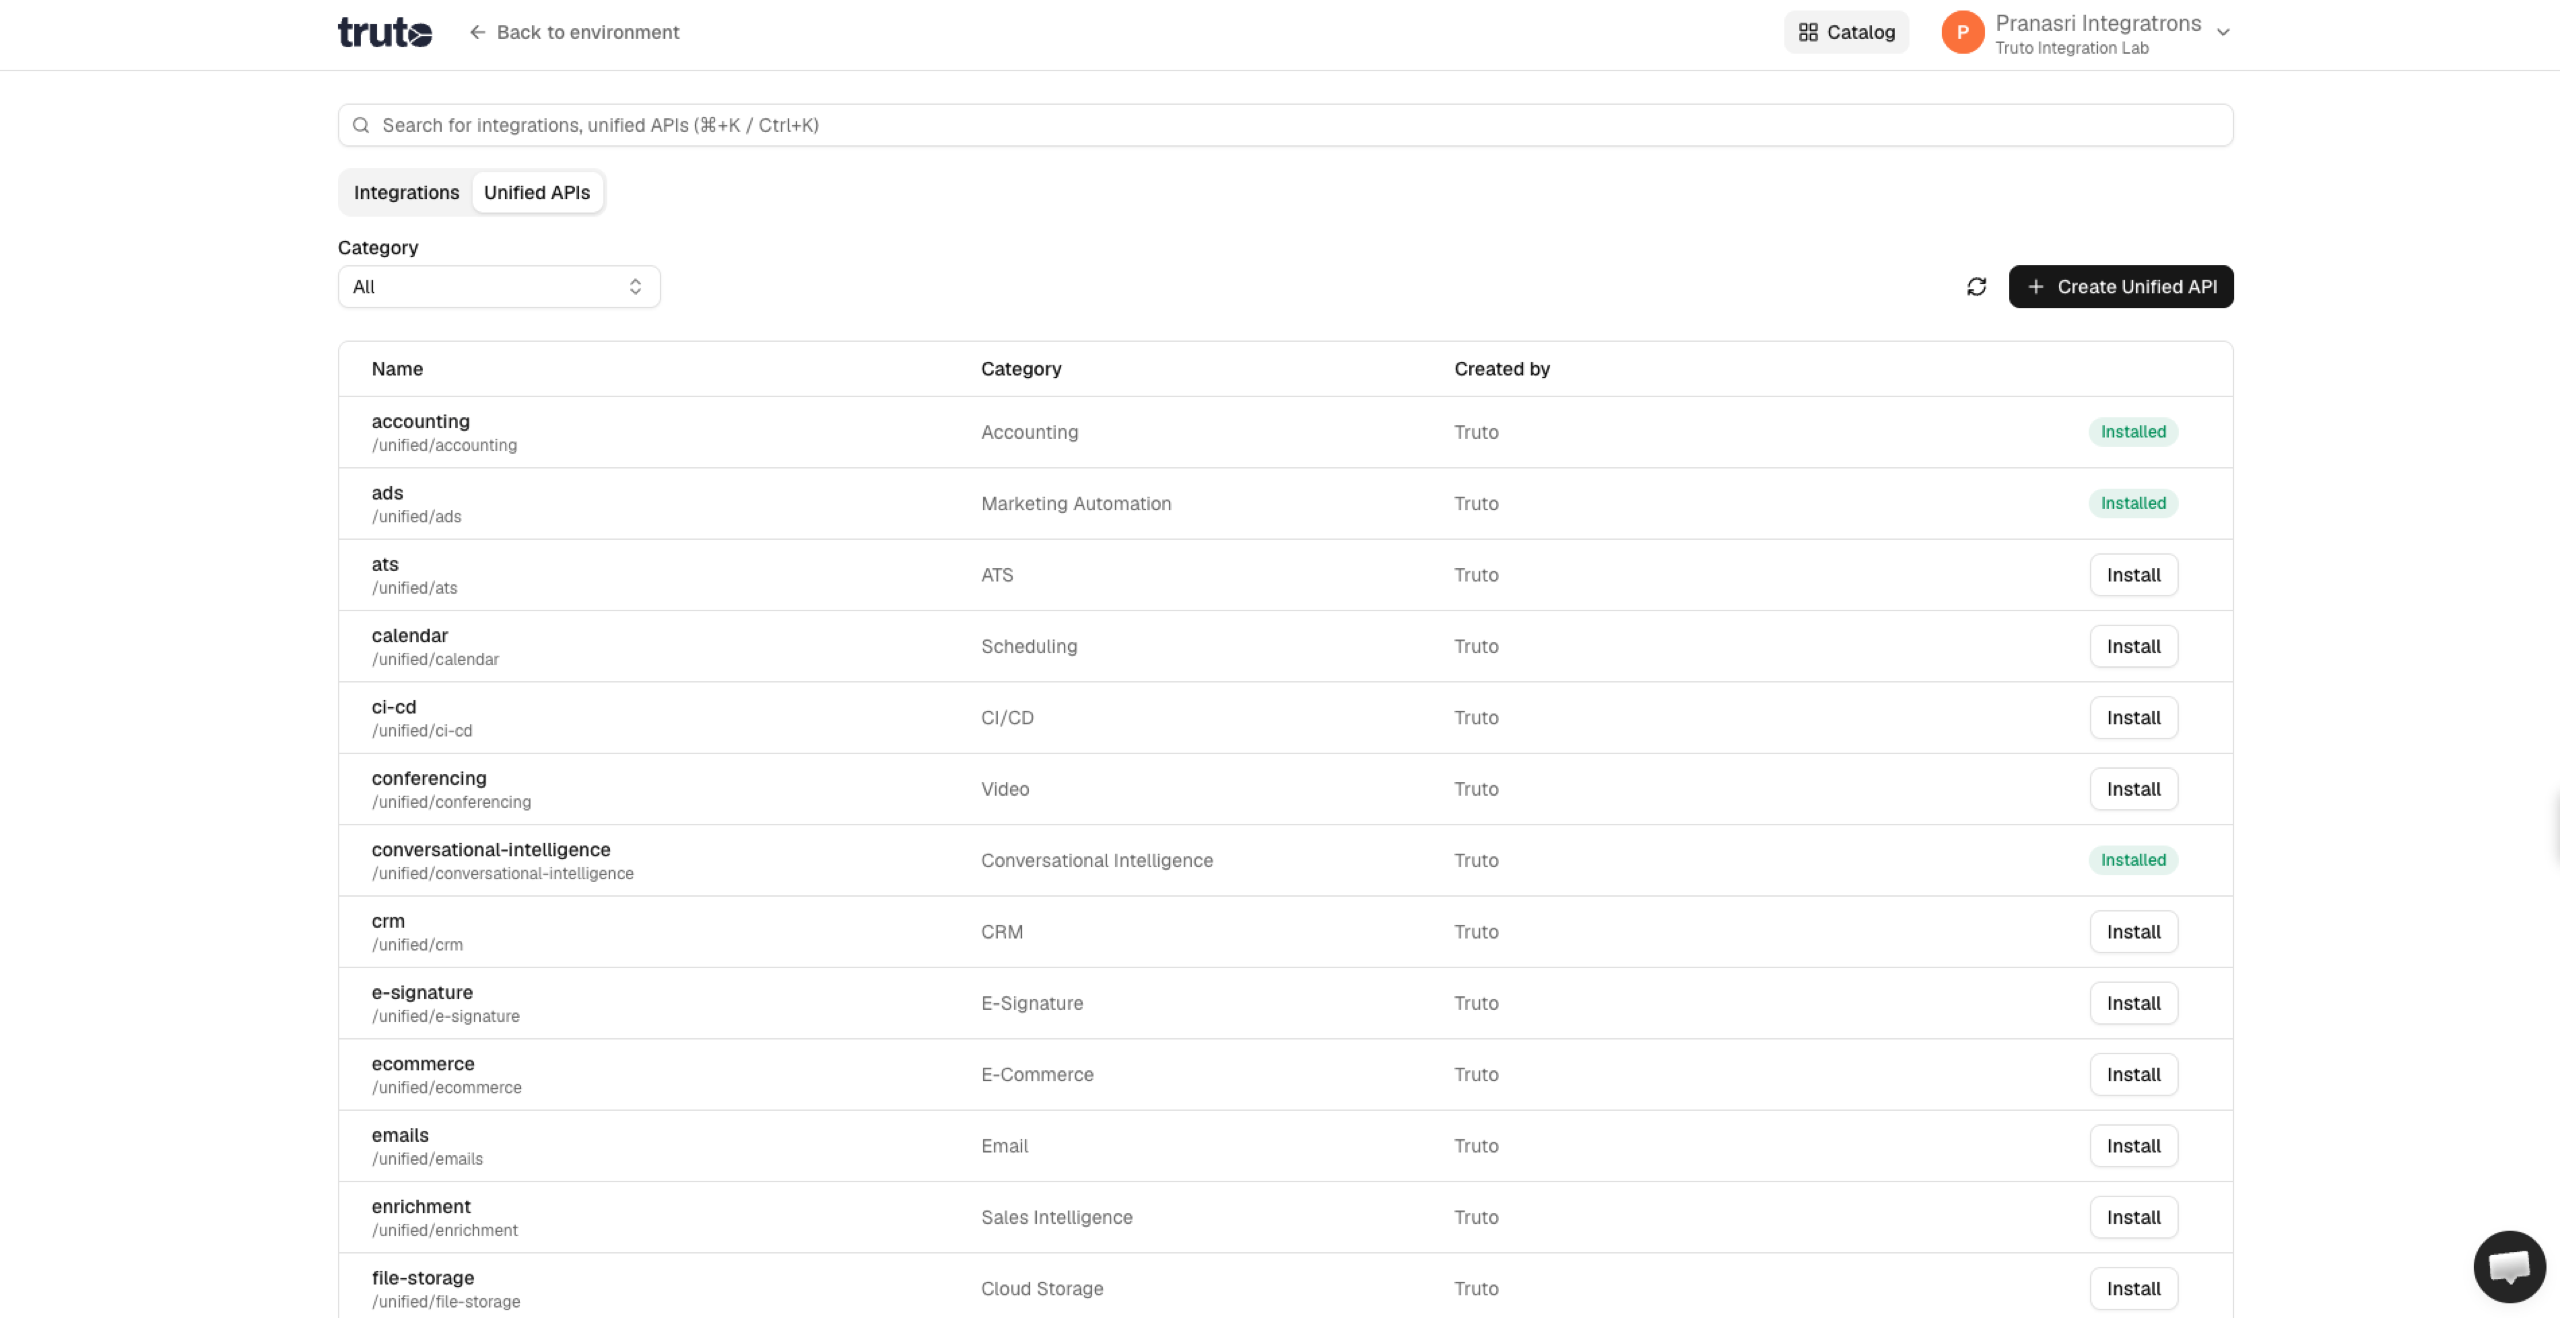This screenshot has height=1318, width=2560.
Task: Open the Catalog page
Action: click(1846, 32)
